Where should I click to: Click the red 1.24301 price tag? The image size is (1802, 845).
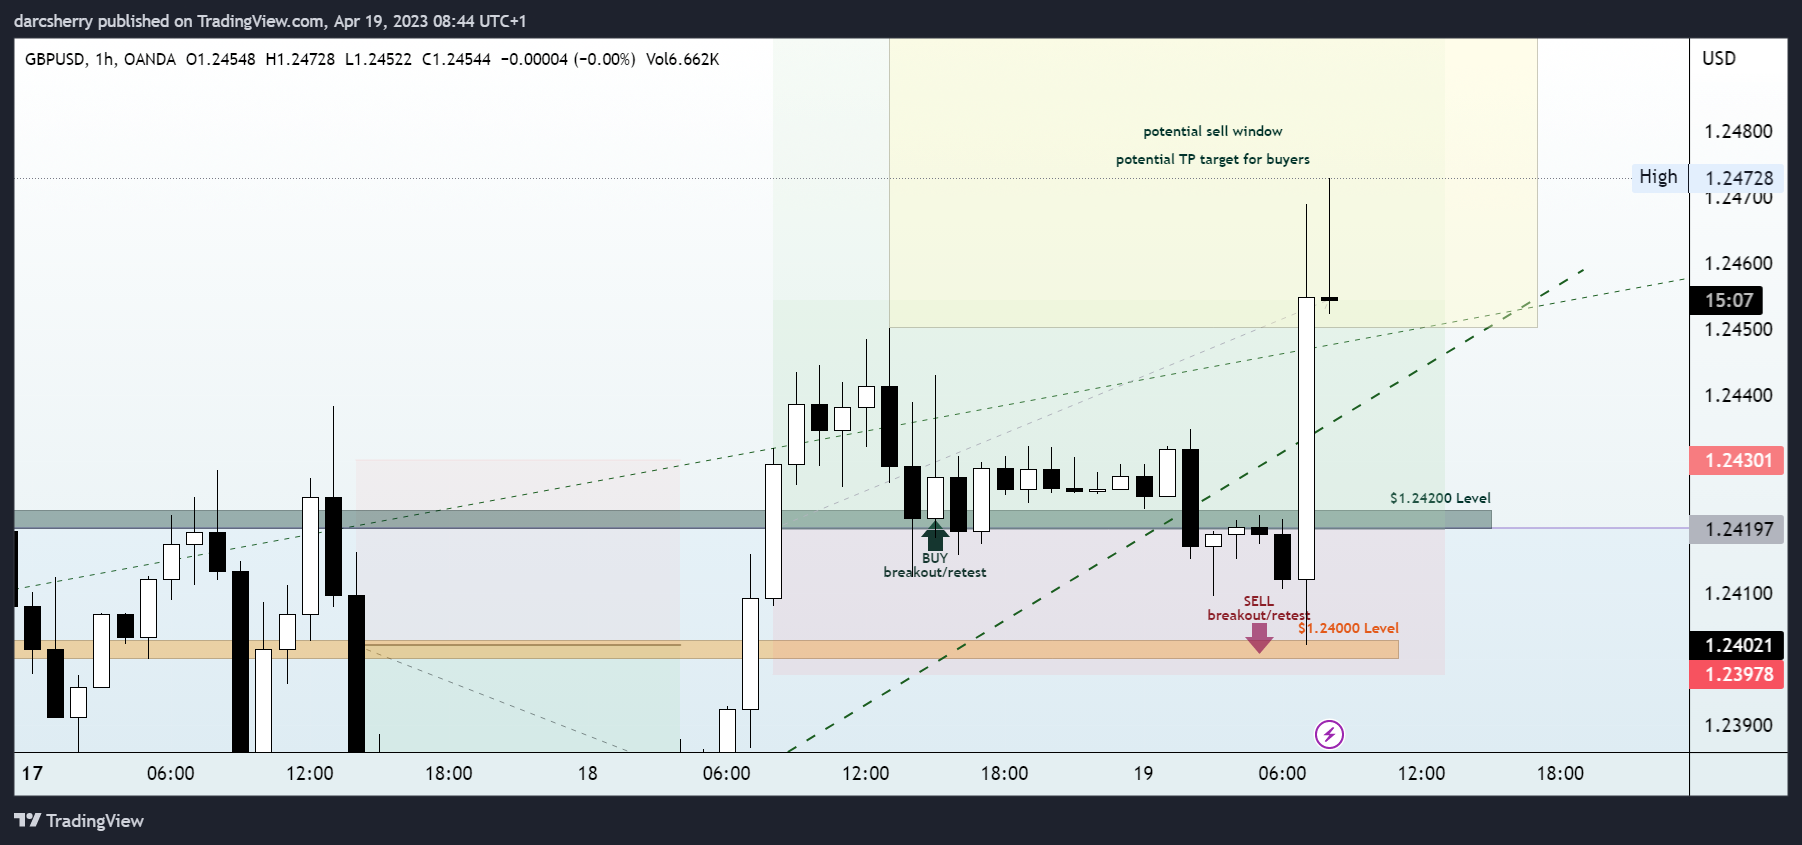[x=1737, y=460]
